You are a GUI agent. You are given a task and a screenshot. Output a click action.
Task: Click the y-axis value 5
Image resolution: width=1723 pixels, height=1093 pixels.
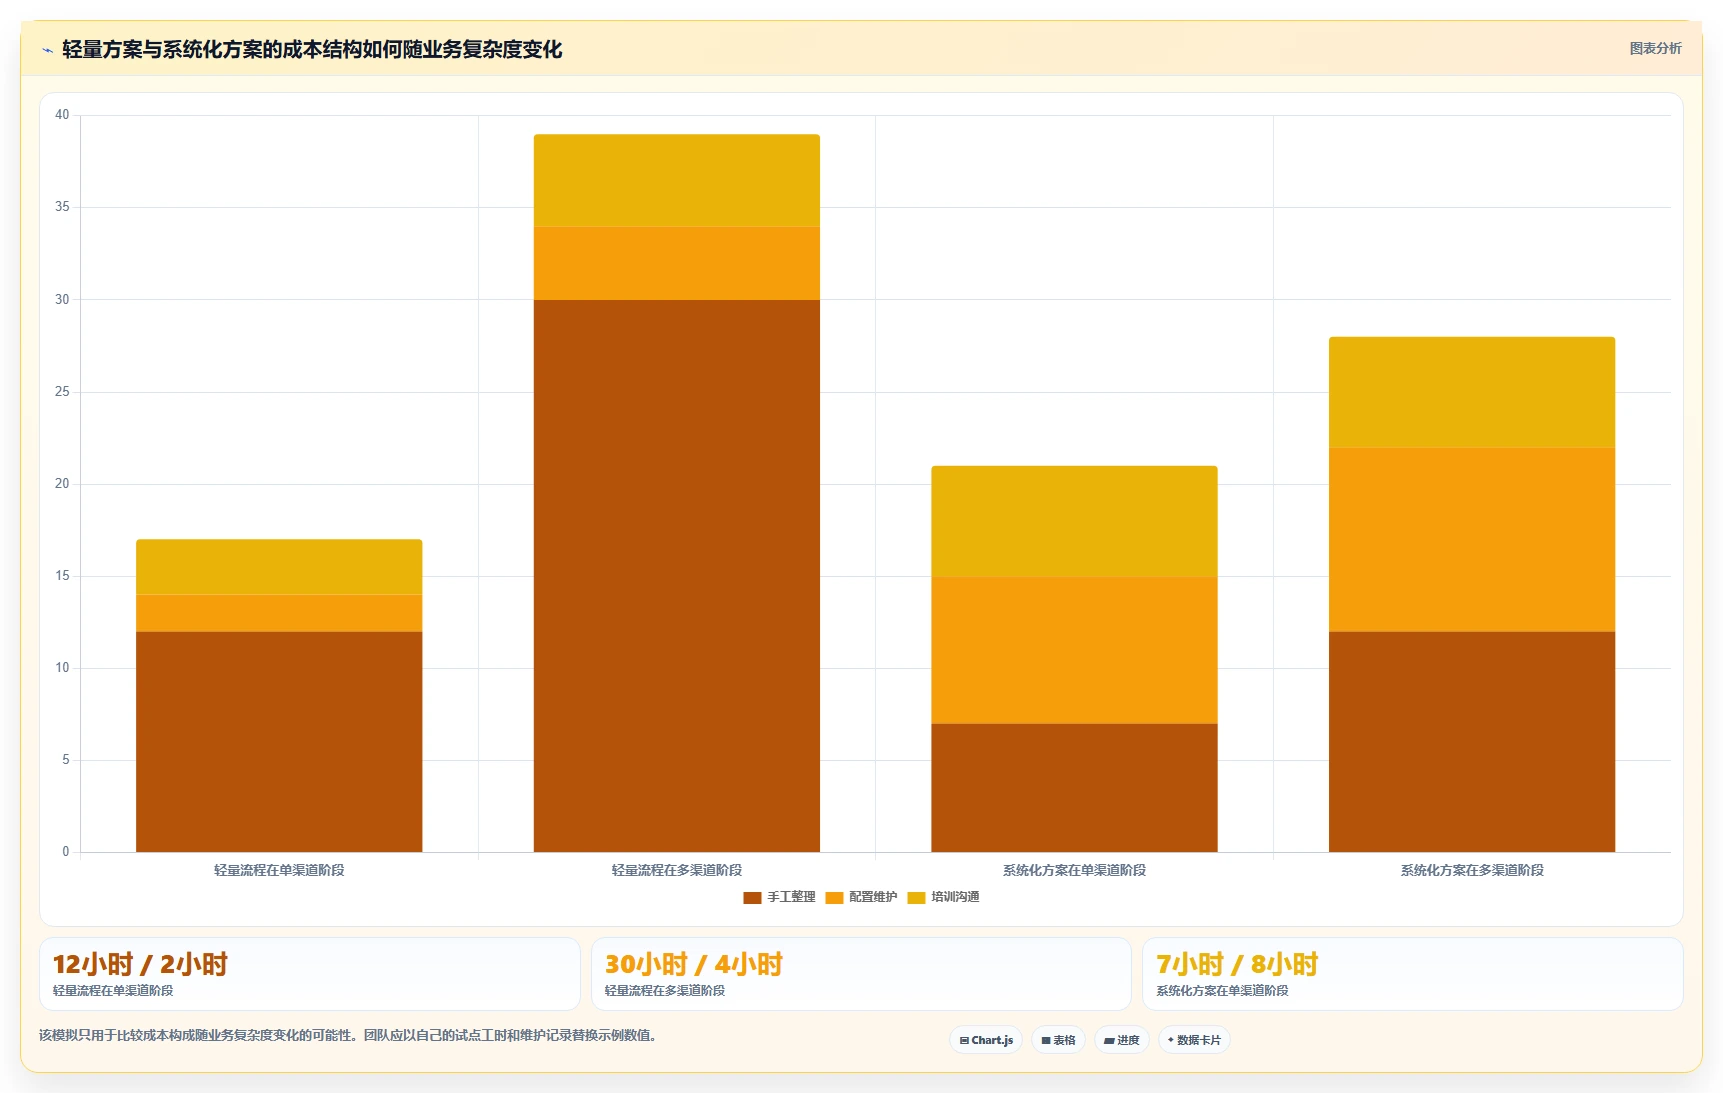coord(66,760)
